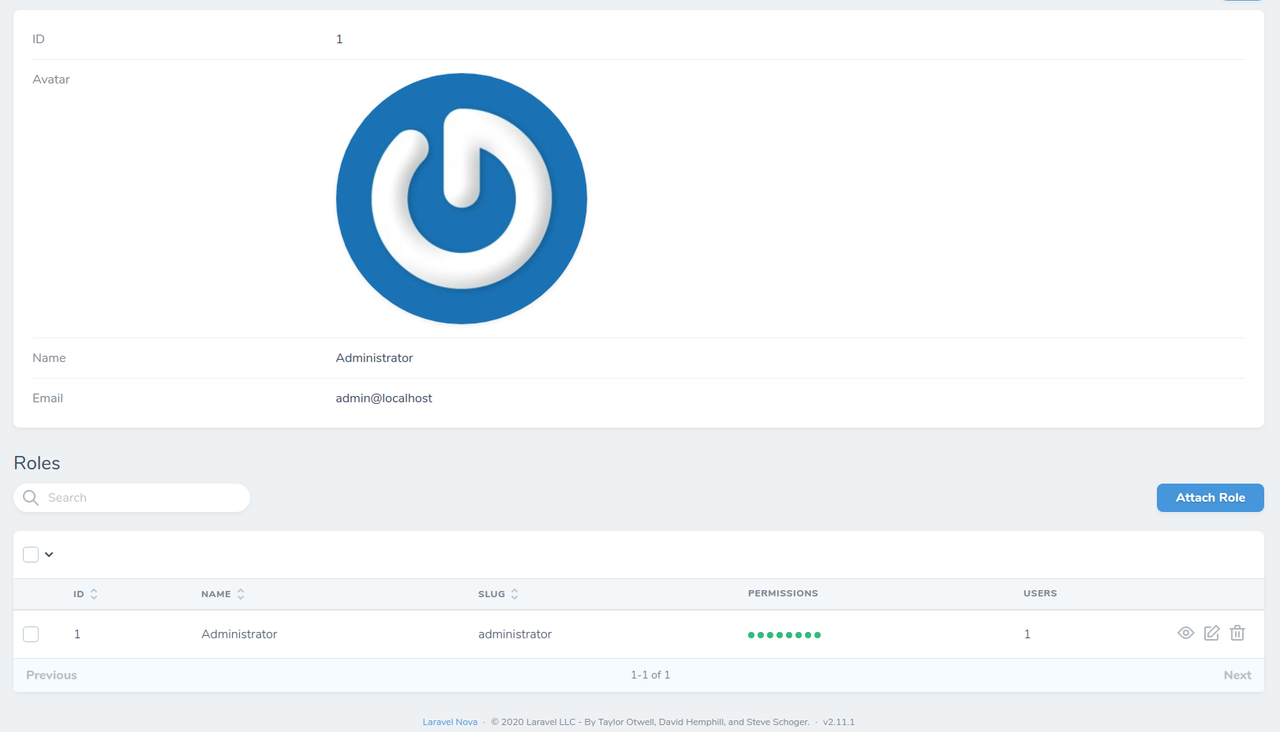Sort roles by Slug column arrows
Image resolution: width=1280 pixels, height=732 pixels.
coord(515,594)
